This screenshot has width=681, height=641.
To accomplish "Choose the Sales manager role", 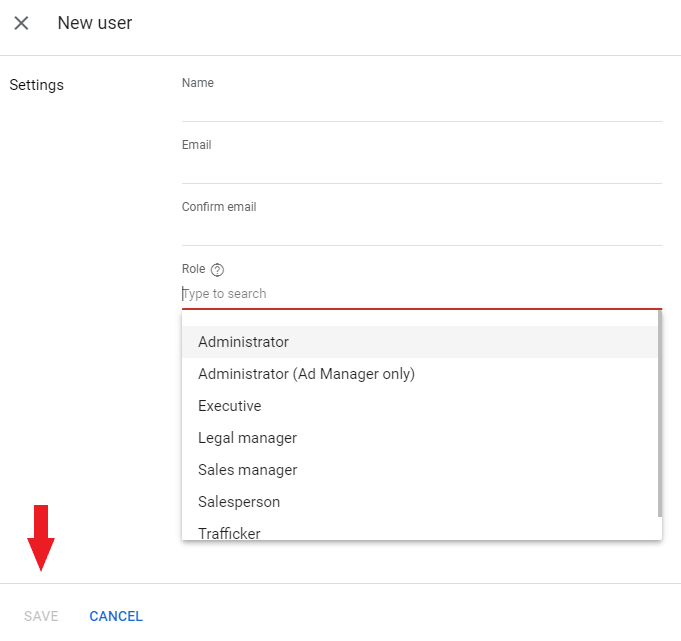I will tap(247, 470).
